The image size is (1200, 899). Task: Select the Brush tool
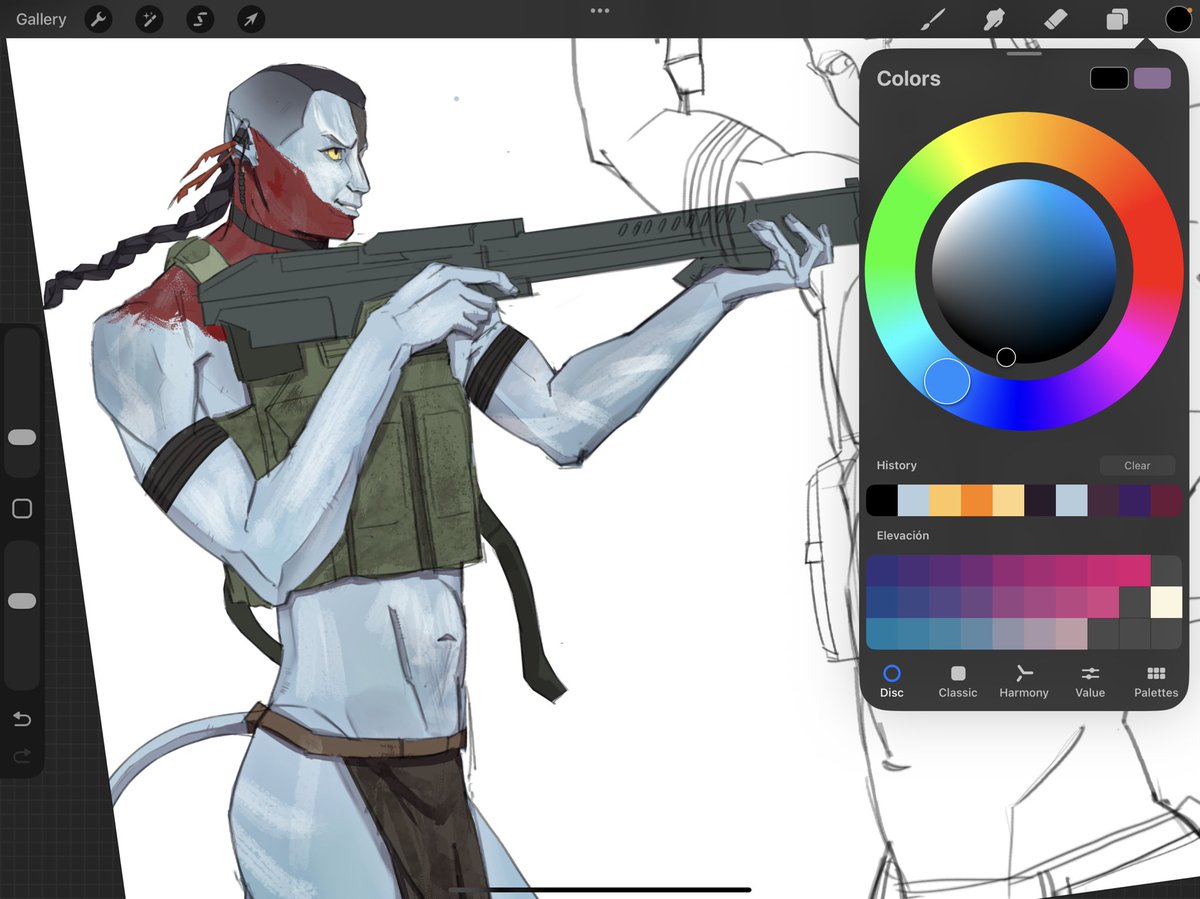pos(933,19)
